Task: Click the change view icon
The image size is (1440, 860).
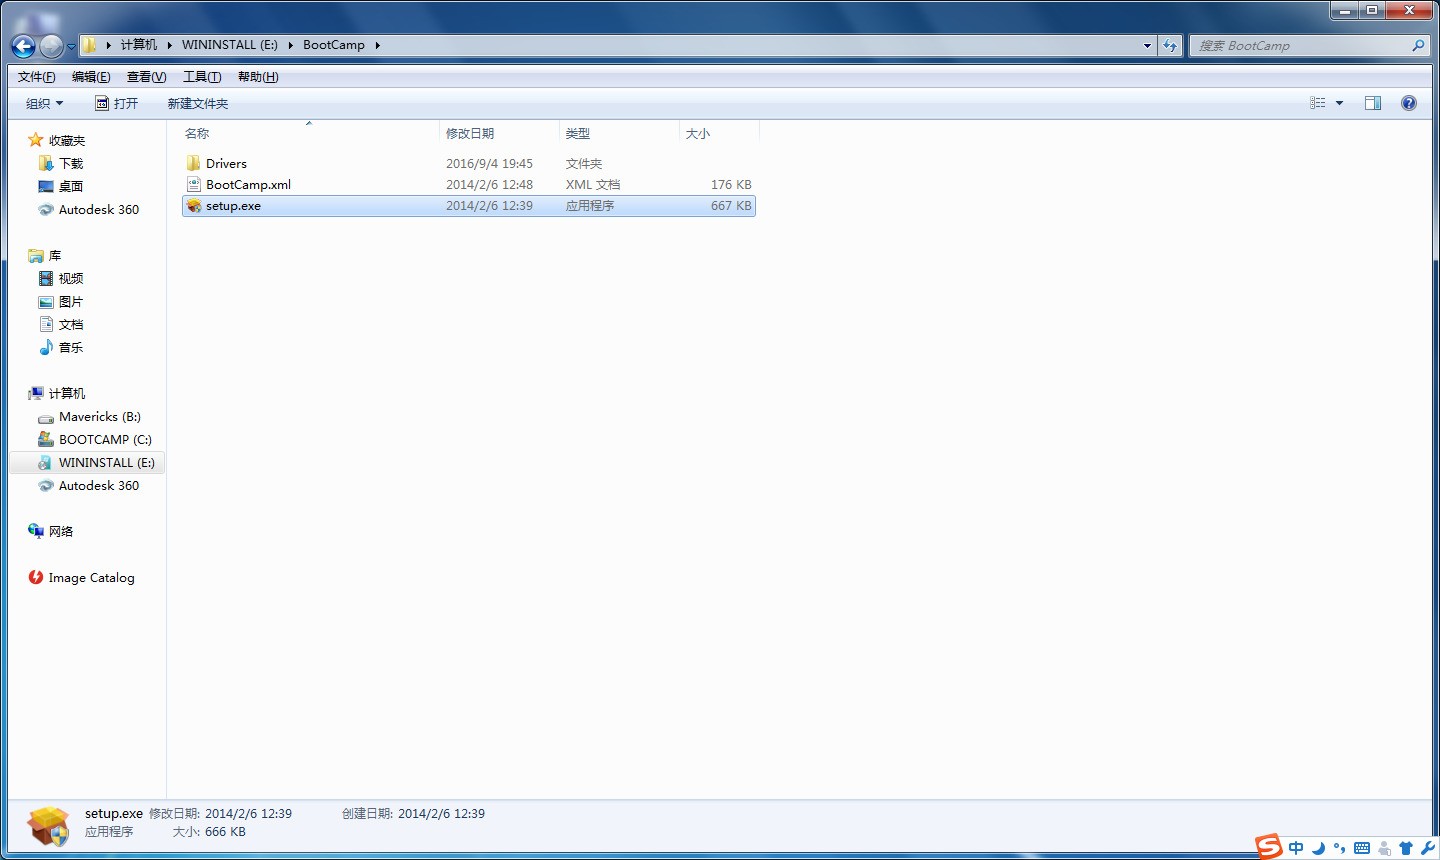Action: [1318, 103]
